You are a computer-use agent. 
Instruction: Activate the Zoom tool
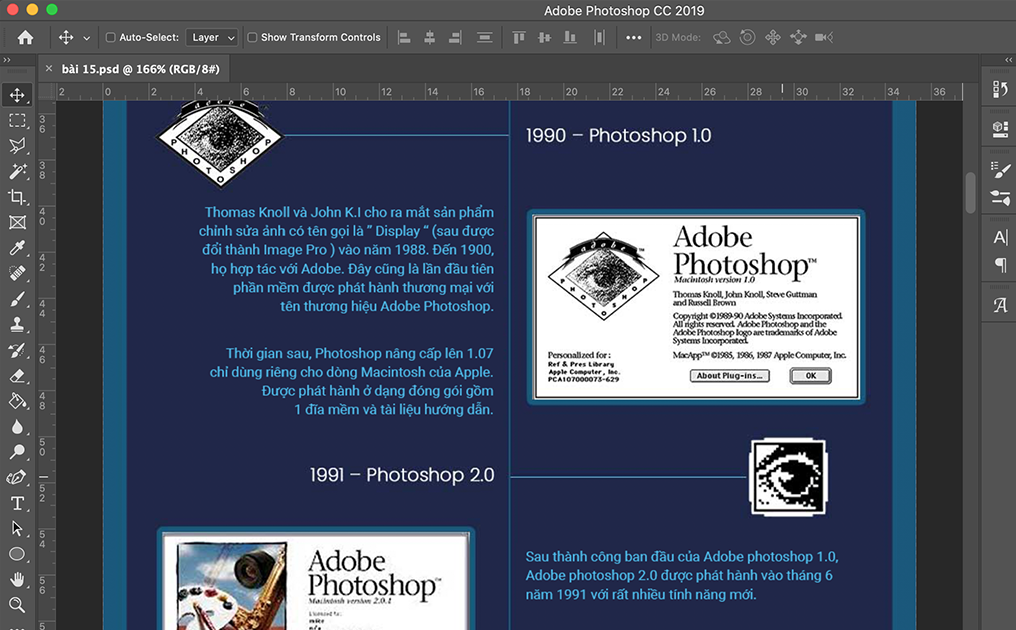tap(15, 604)
